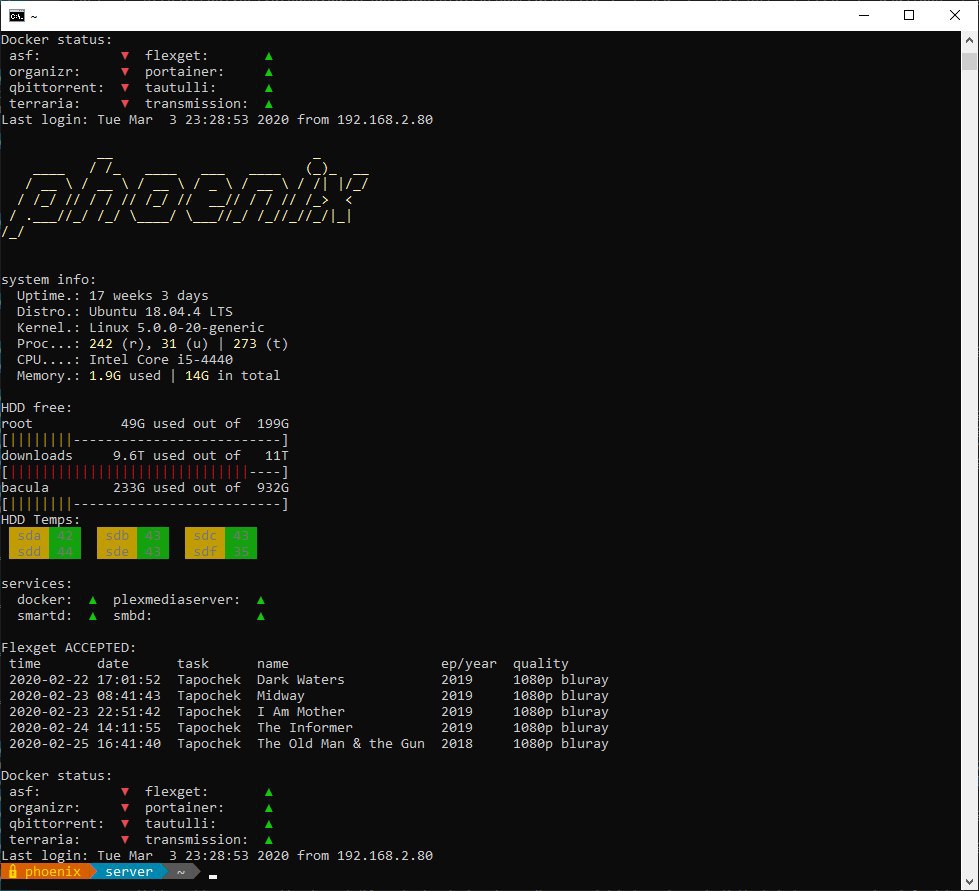979x891 pixels.
Task: Click the scrollbar down arrow
Action: click(x=969, y=881)
